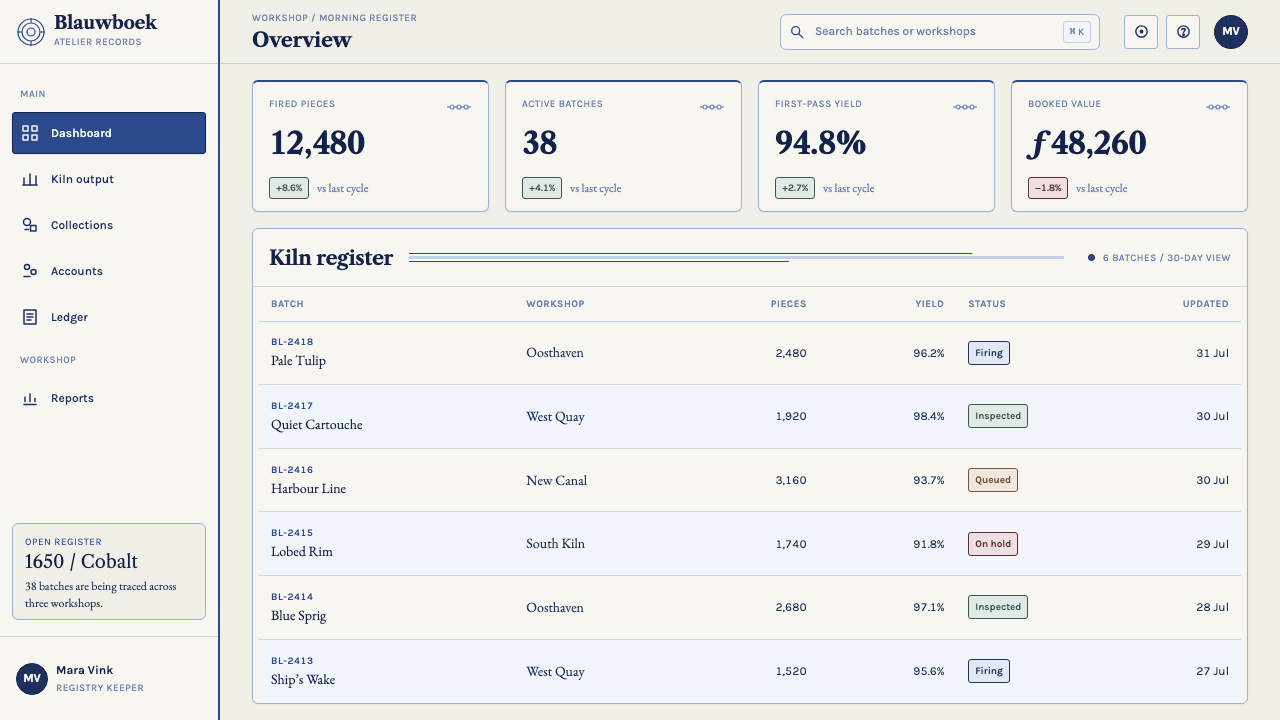Sort by the Yield column header

click(930, 304)
